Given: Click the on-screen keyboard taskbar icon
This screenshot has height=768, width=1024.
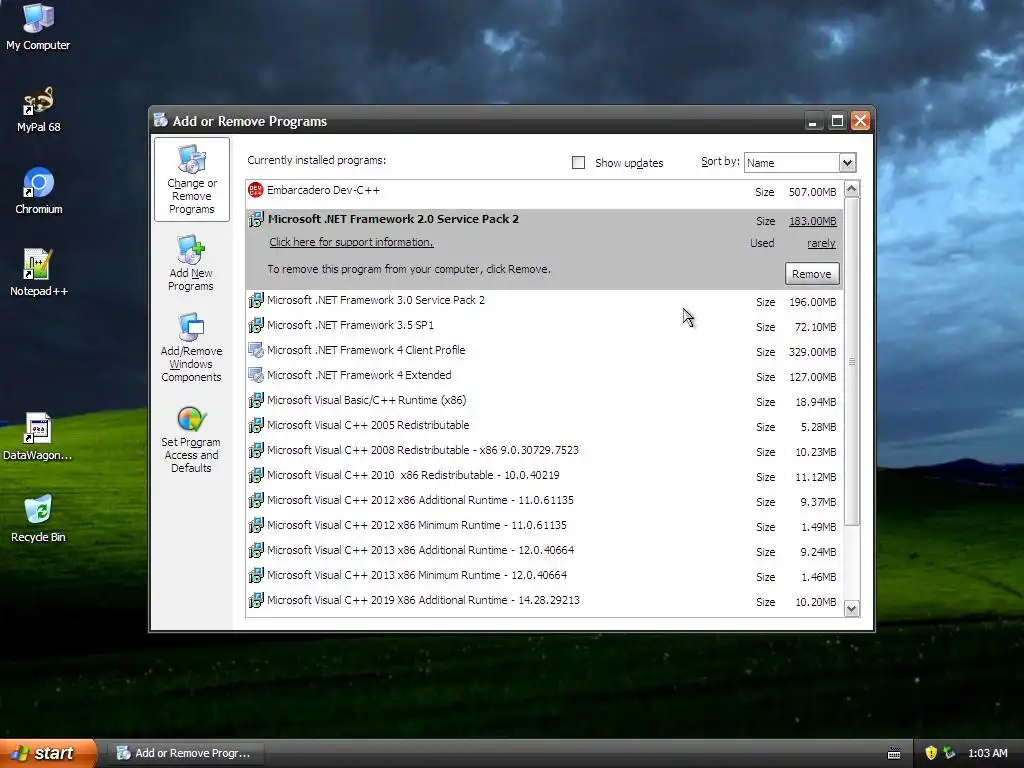Looking at the screenshot, I should [x=894, y=754].
